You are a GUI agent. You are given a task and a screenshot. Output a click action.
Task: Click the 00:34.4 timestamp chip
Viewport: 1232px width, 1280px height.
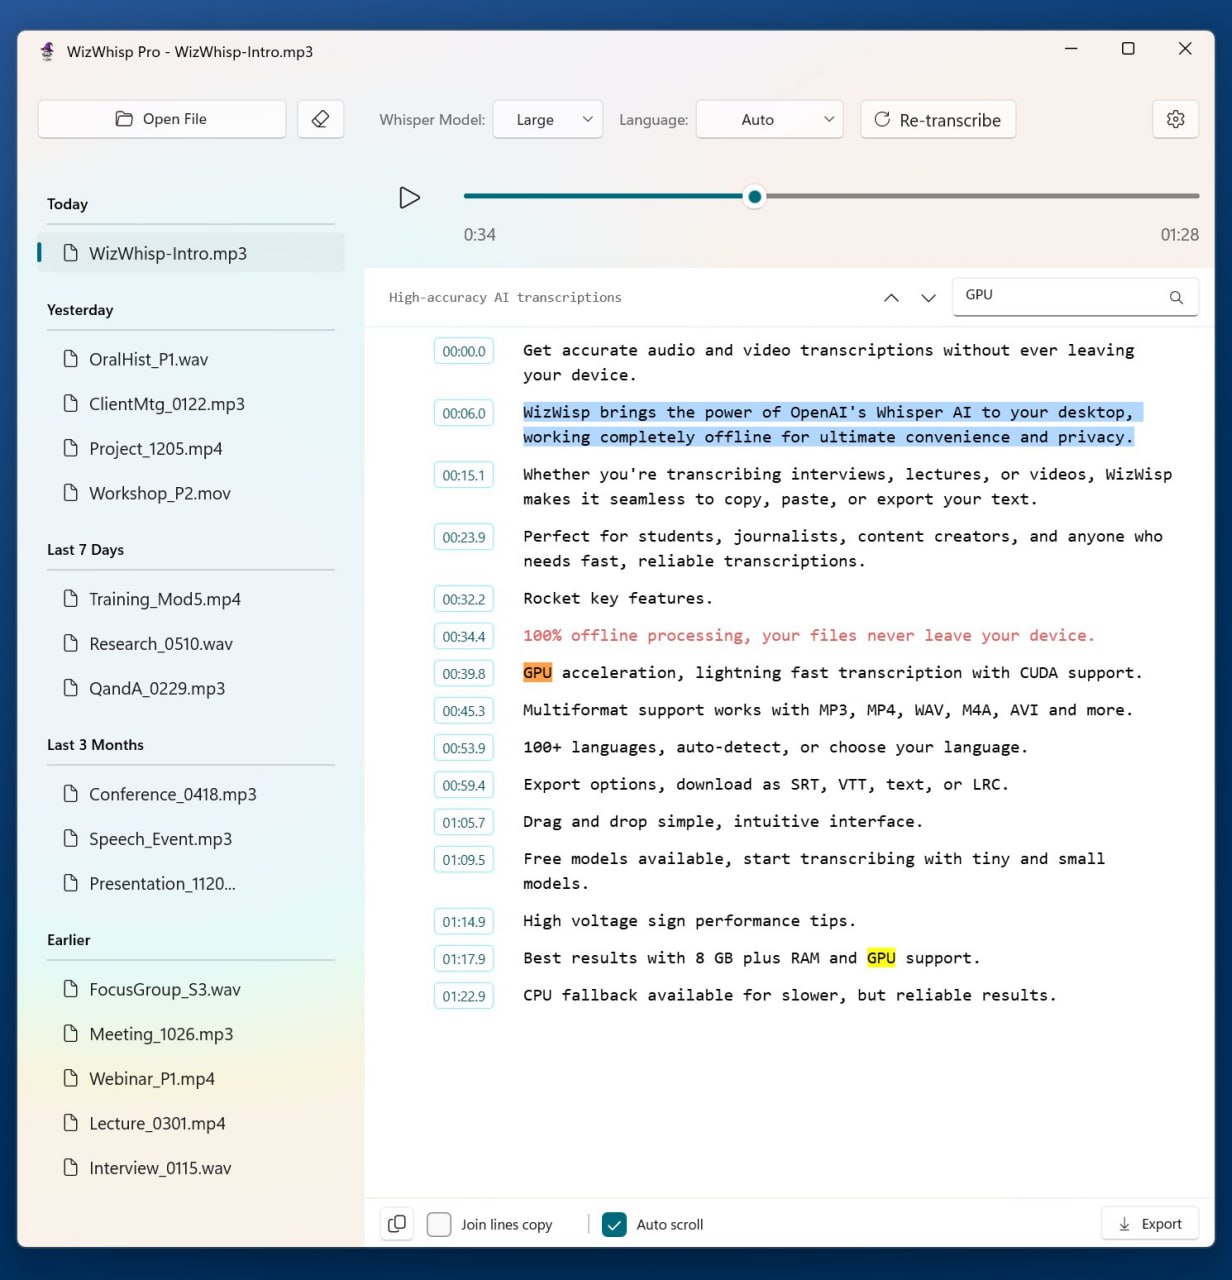point(463,636)
